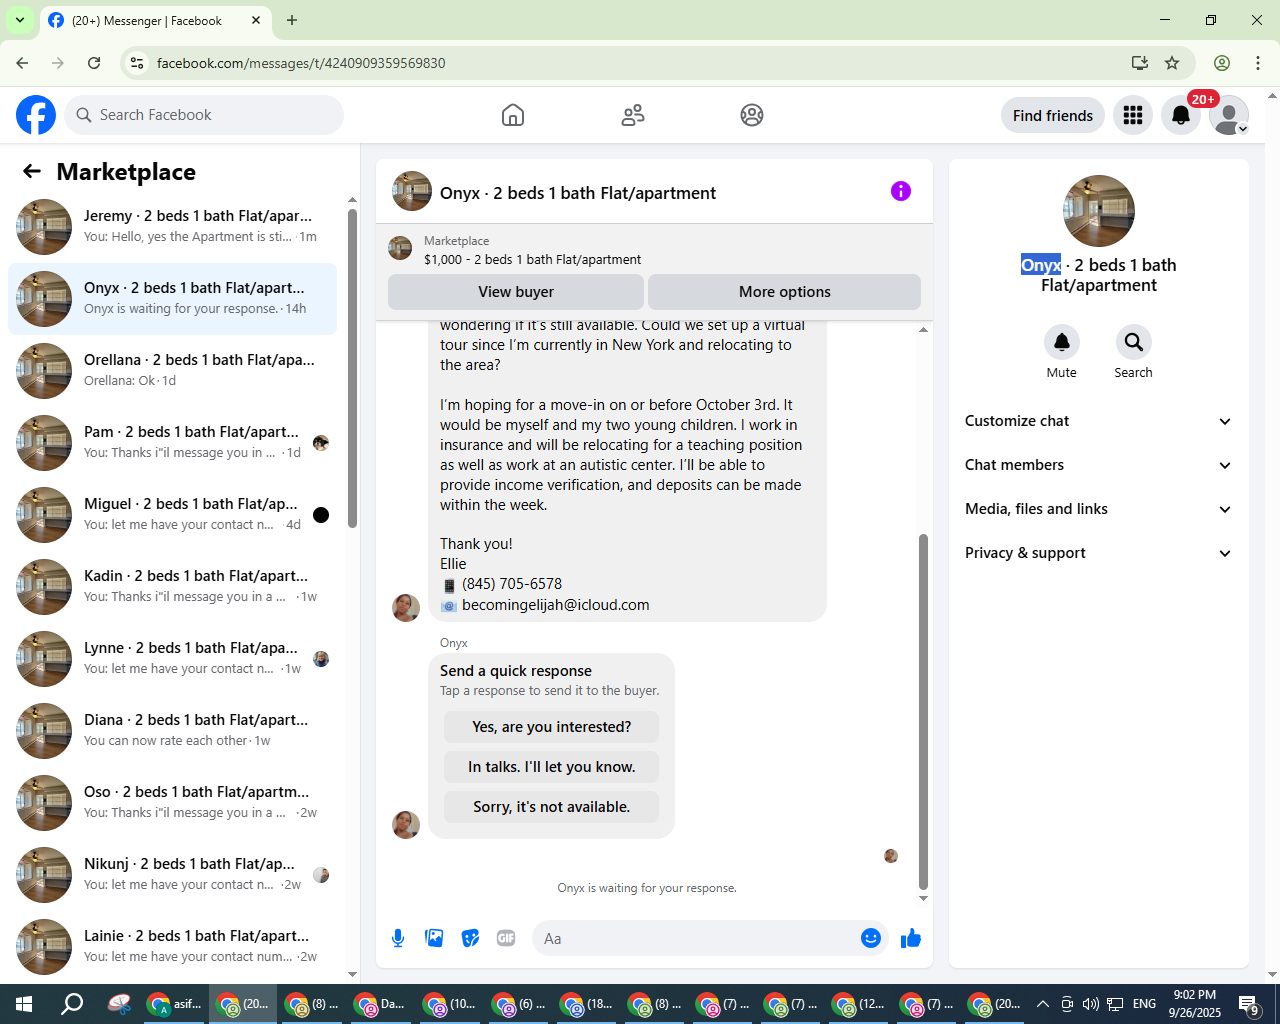This screenshot has height=1024, width=1280.
Task: Open the Facebook home logo
Action: (x=36, y=115)
